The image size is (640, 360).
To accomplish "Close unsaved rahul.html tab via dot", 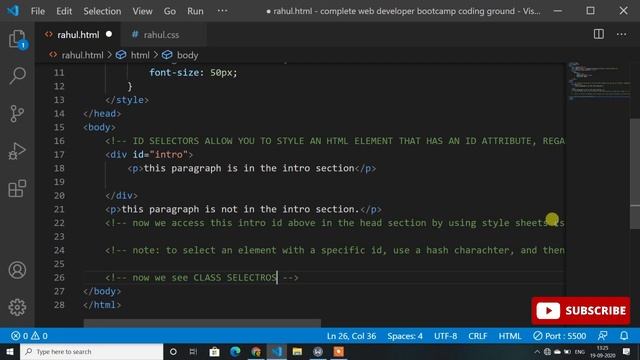I will click(109, 34).
